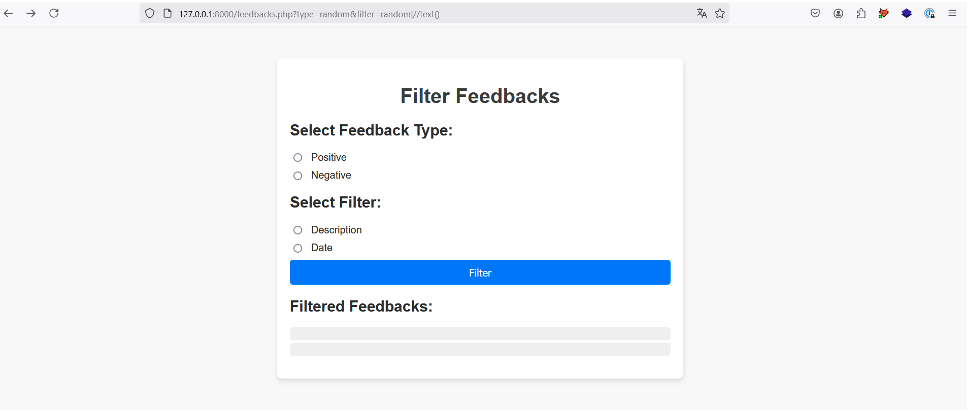Screen dimensions: 971x413
Task: Click the dark blue diamond extension icon
Action: (906, 13)
